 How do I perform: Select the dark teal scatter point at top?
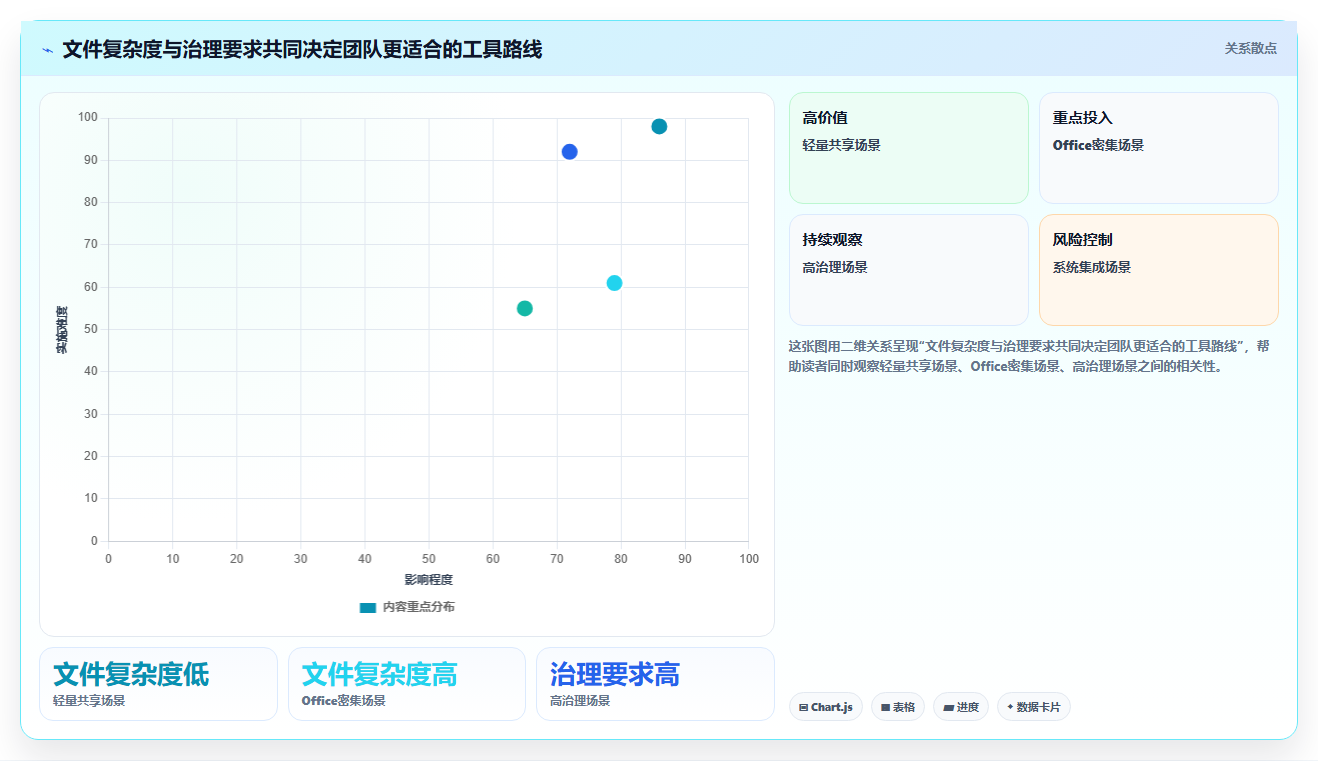[659, 126]
